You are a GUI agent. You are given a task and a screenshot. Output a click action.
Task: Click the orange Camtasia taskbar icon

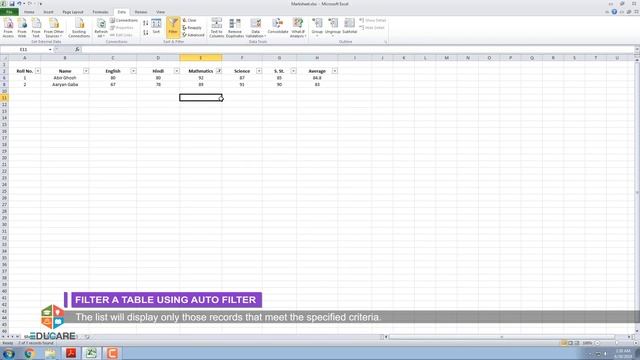[x=112, y=353]
